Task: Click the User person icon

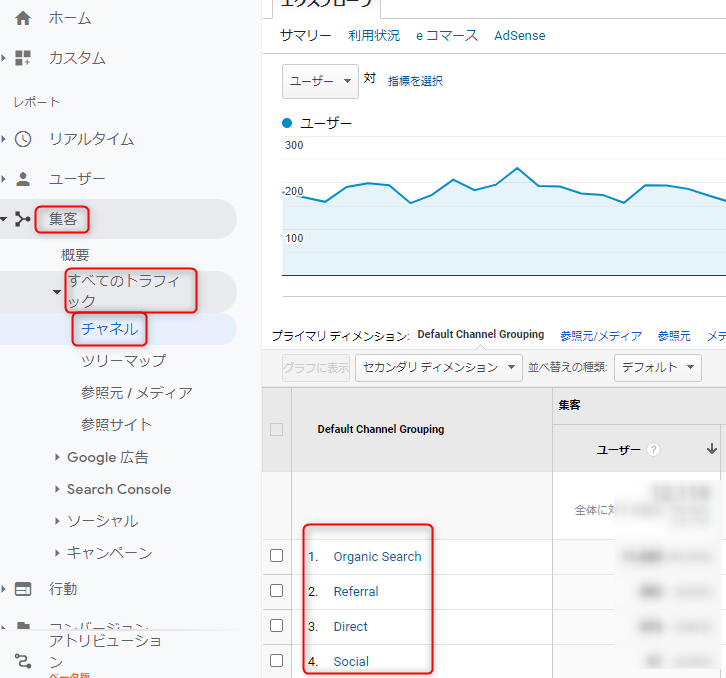Action: coord(23,179)
